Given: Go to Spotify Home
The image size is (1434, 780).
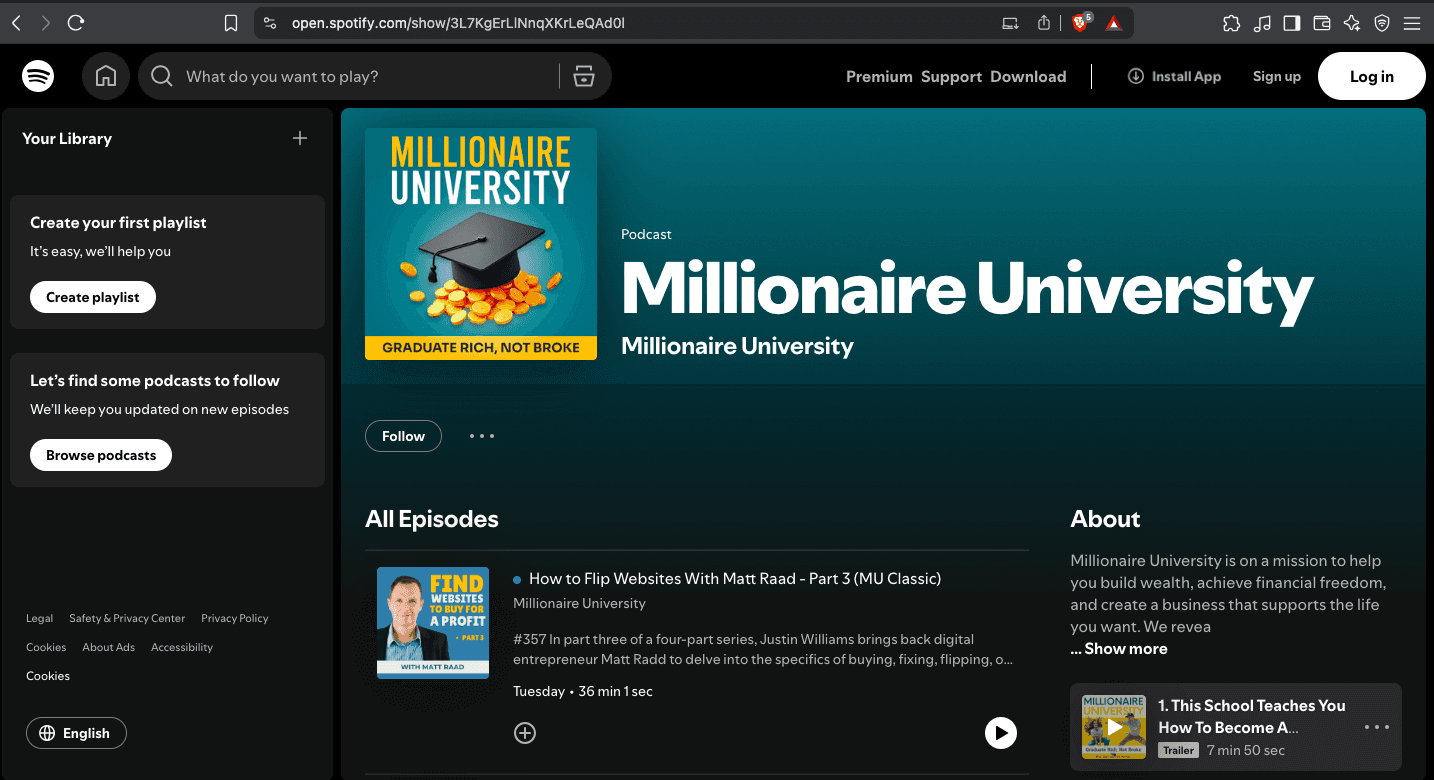Looking at the screenshot, I should 106,76.
